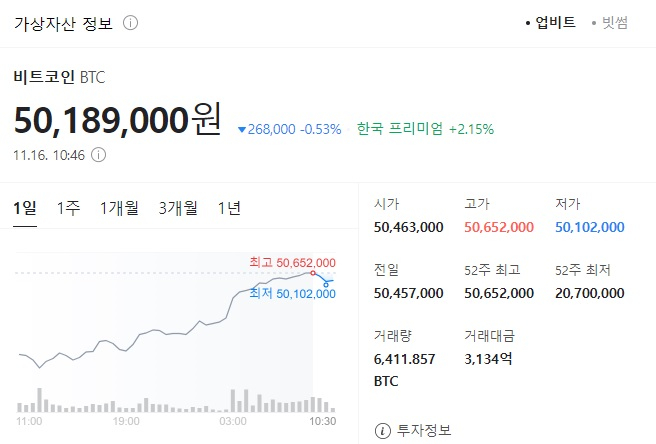Viewport: 656px width, 444px height.
Task: Click the info icon next to 11.16. 10:46
Action: [99, 155]
